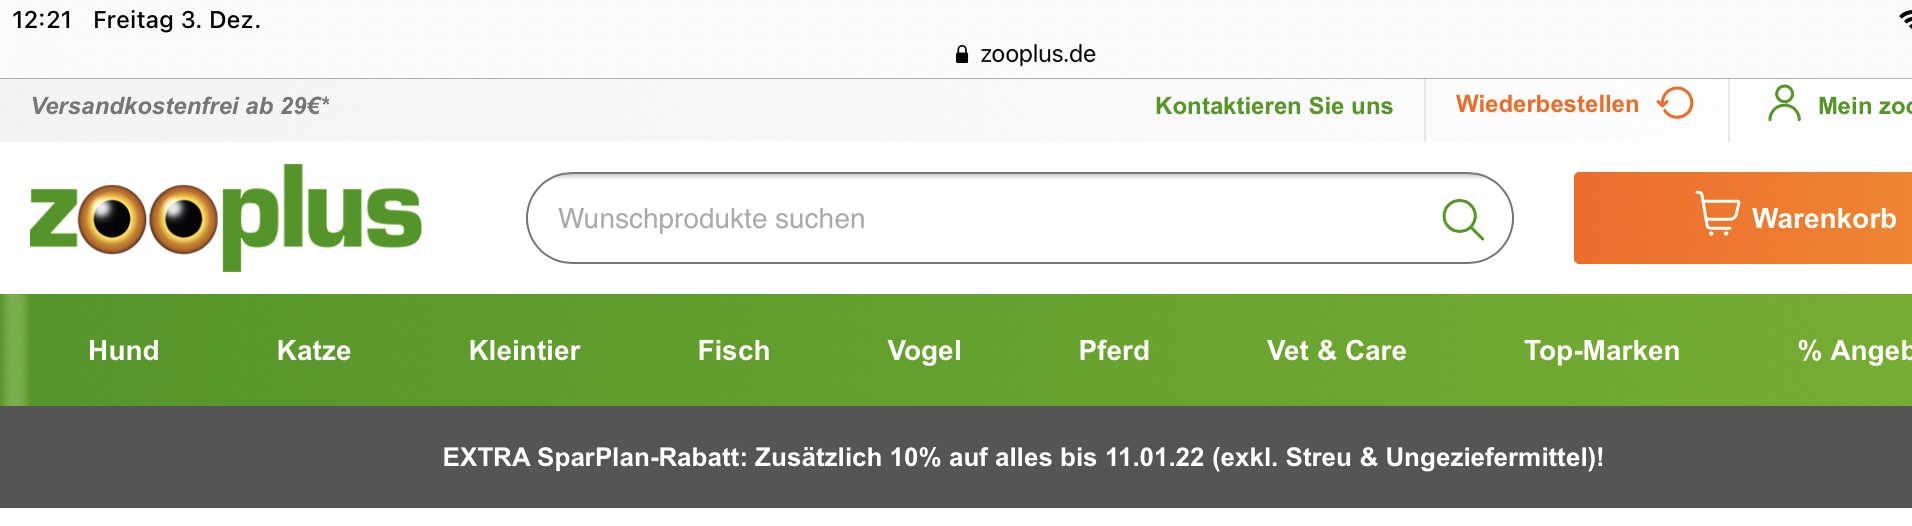Focus the Wunschprodukte suchen search field
The image size is (1912, 526).
pyautogui.click(x=1019, y=218)
